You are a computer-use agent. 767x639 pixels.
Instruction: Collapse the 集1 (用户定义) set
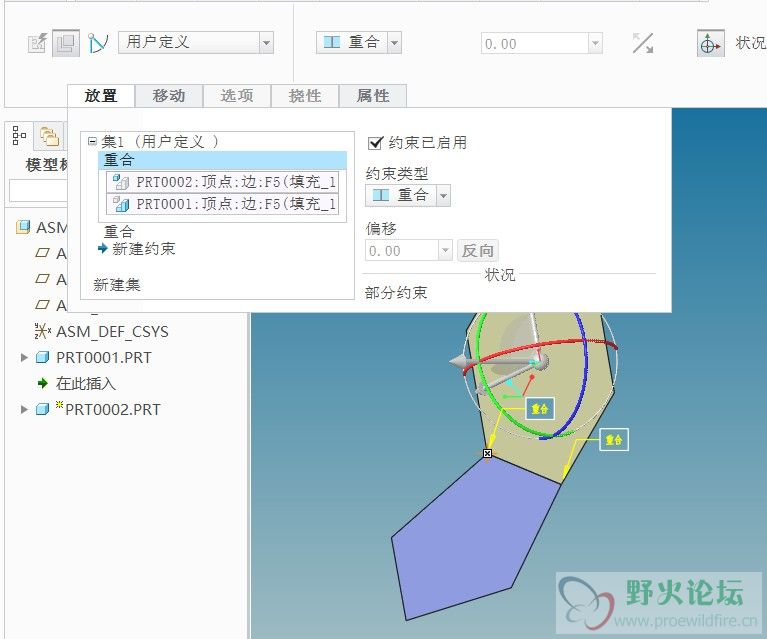pos(92,141)
